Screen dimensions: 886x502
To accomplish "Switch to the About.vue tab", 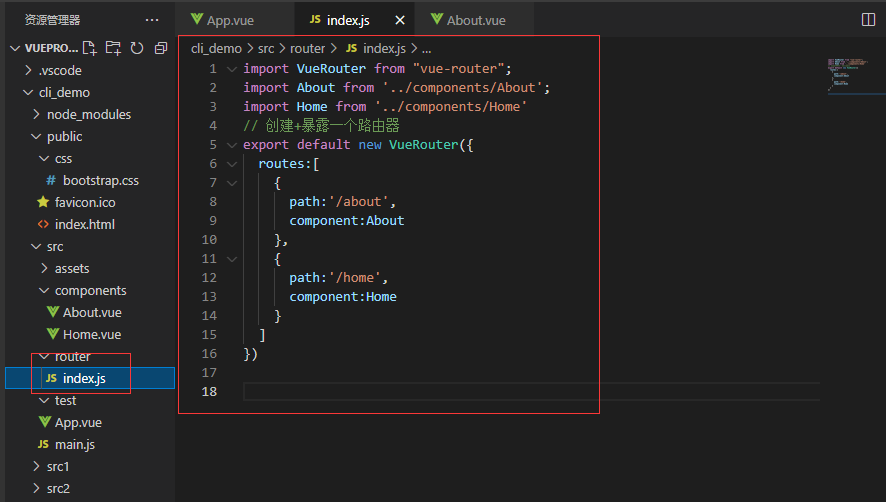I will point(475,20).
